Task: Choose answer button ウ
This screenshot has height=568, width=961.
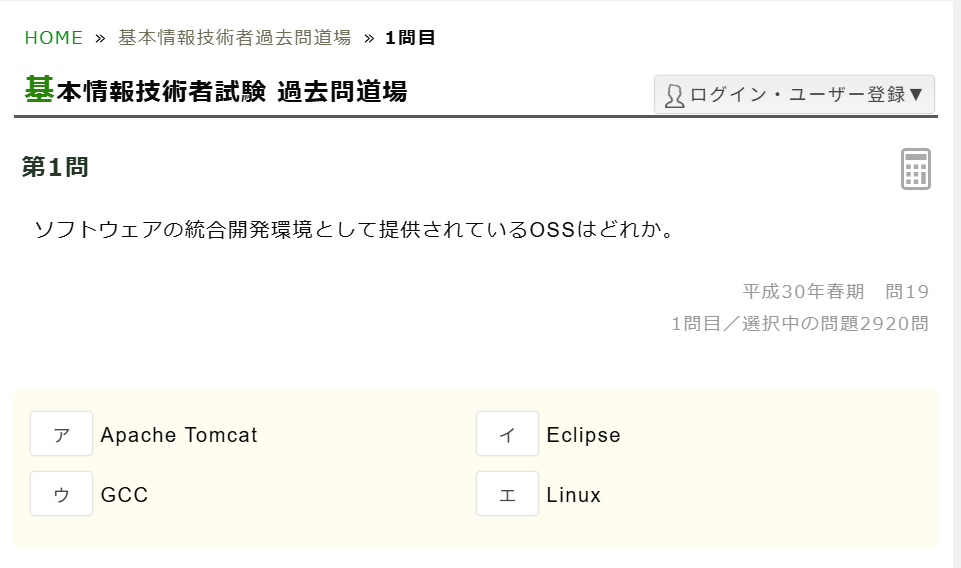Action: point(61,494)
